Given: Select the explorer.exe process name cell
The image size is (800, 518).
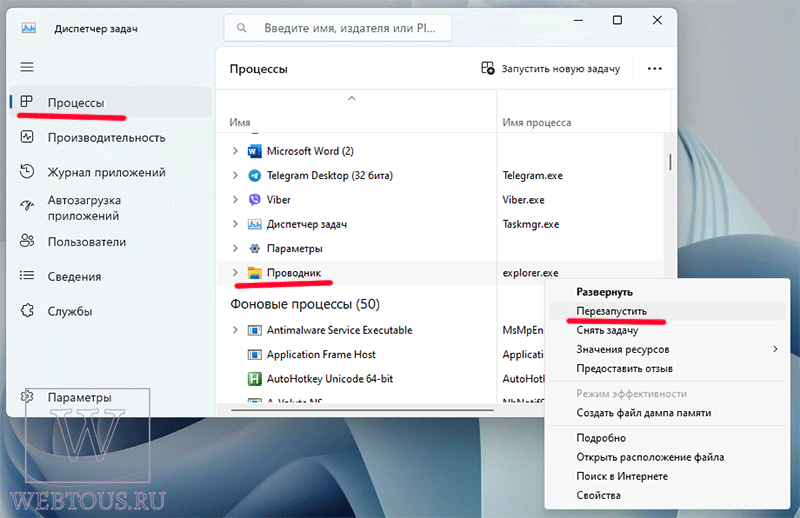Looking at the screenshot, I should pos(531,273).
